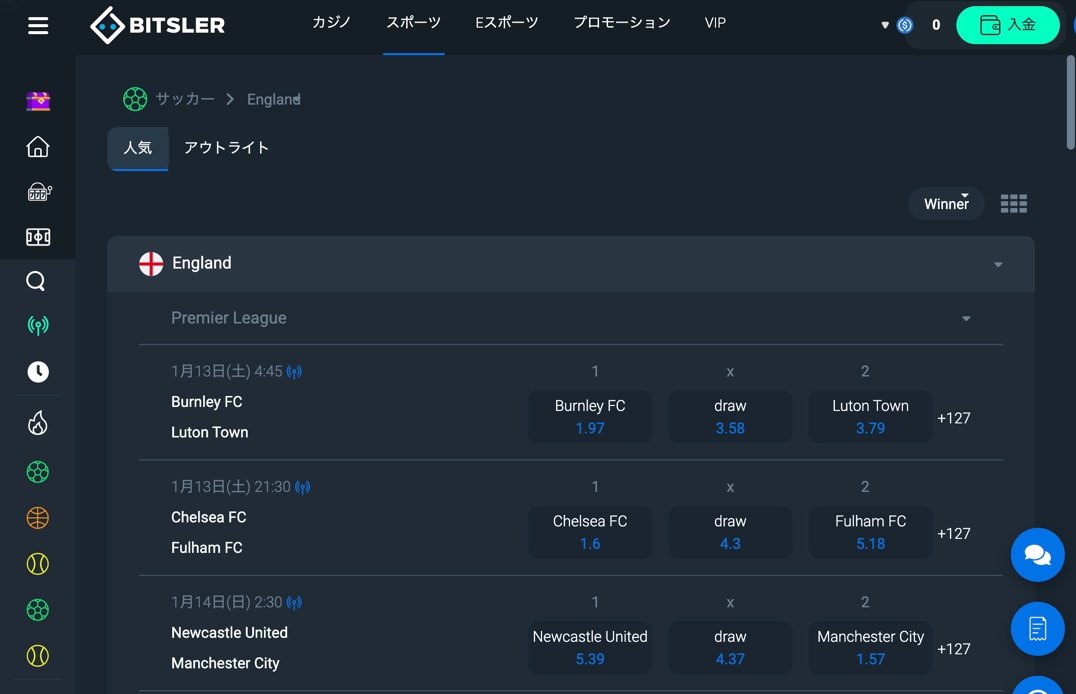Open the hamburger menu

(38, 25)
